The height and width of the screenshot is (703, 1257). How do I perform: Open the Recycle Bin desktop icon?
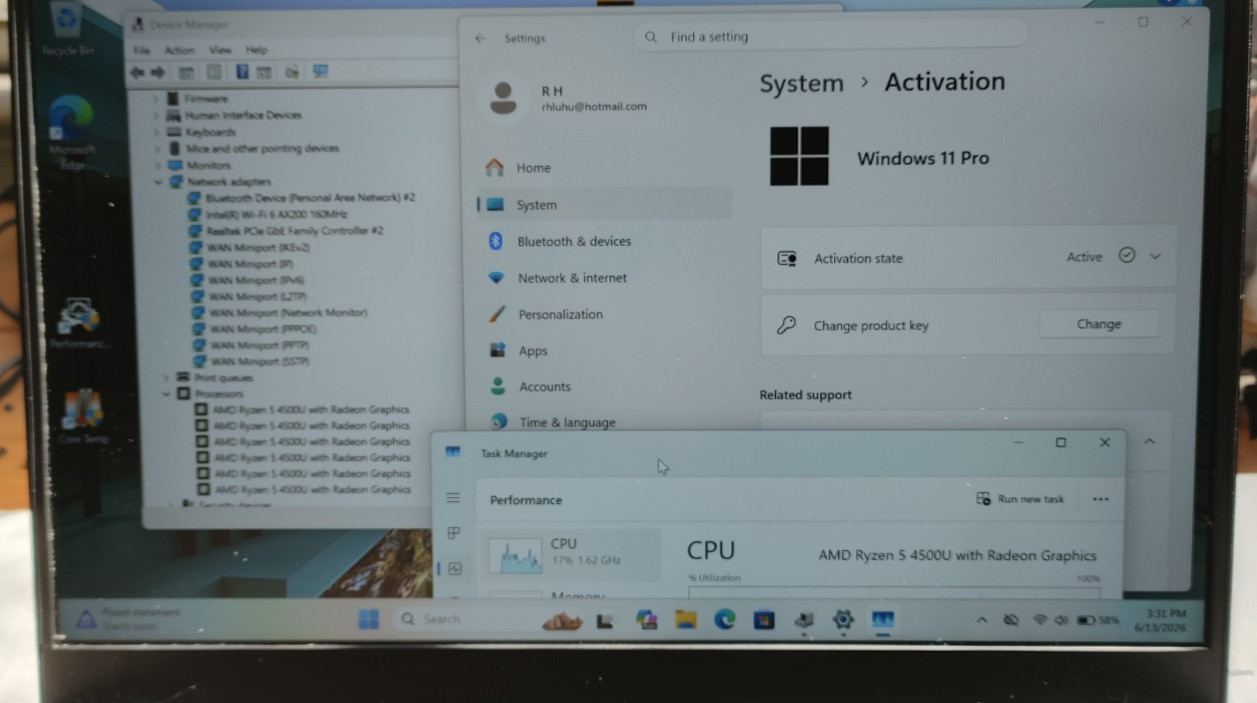pyautogui.click(x=66, y=28)
